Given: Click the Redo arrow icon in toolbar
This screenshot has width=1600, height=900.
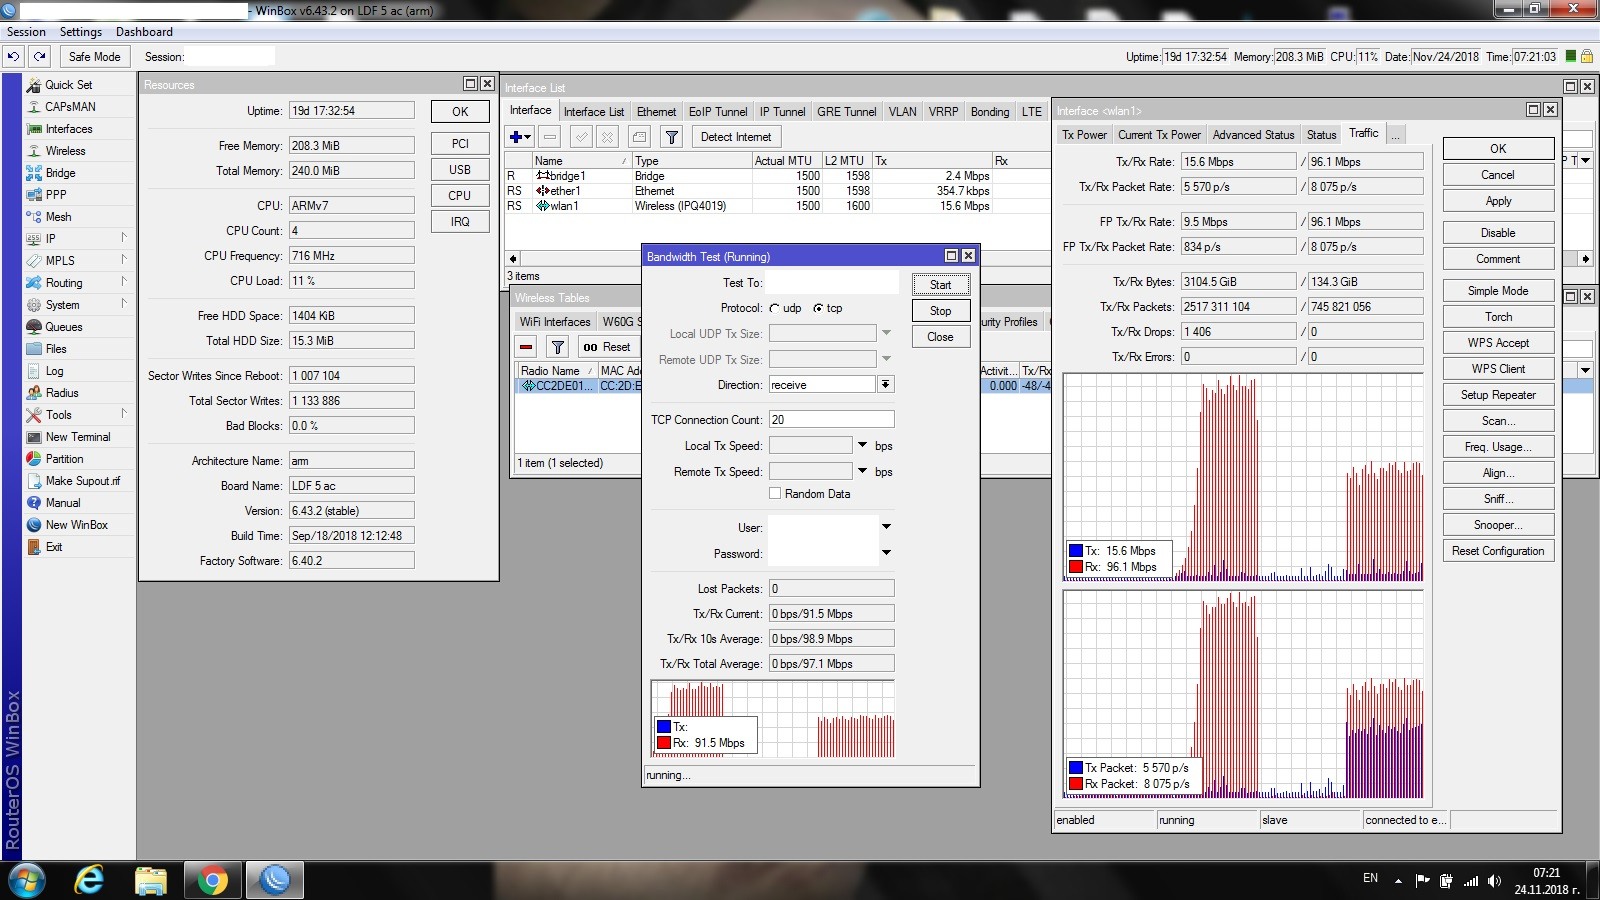Looking at the screenshot, I should point(39,57).
